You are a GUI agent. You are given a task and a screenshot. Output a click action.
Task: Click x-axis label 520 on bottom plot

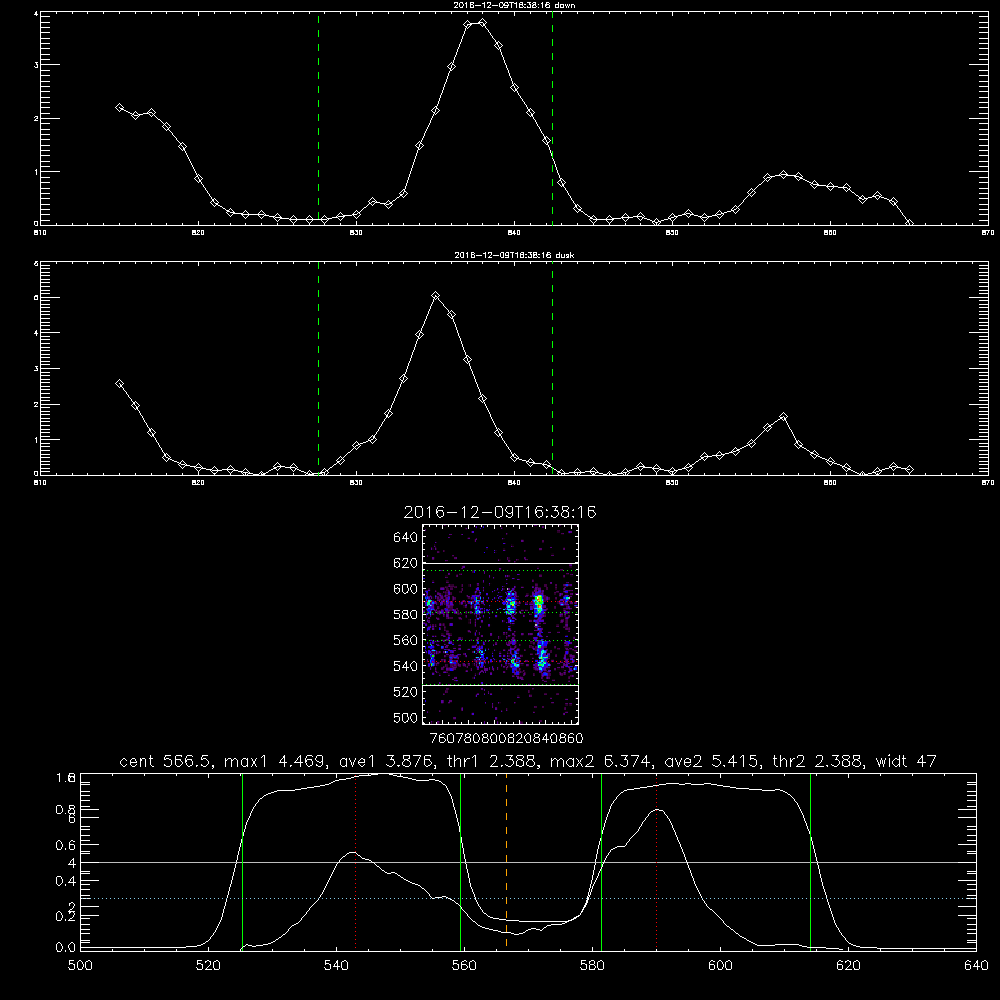tap(208, 965)
